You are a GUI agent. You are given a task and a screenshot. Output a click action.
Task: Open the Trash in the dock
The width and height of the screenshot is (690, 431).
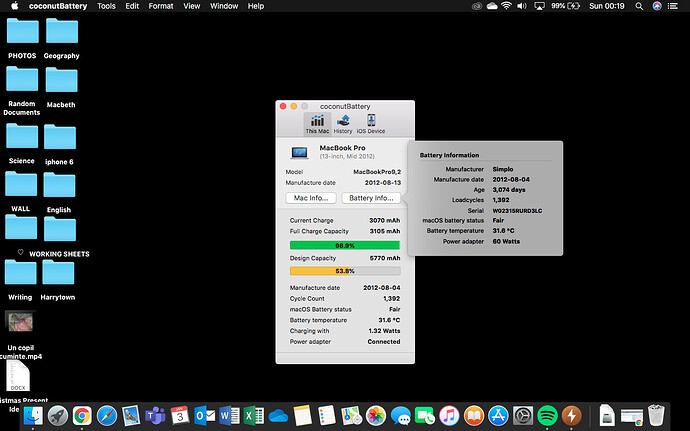pos(656,415)
